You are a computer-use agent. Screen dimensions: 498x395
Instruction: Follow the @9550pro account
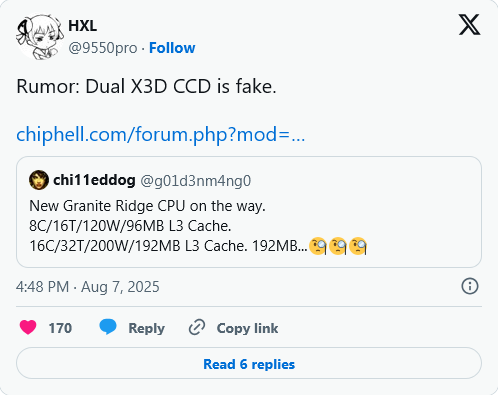click(x=172, y=48)
